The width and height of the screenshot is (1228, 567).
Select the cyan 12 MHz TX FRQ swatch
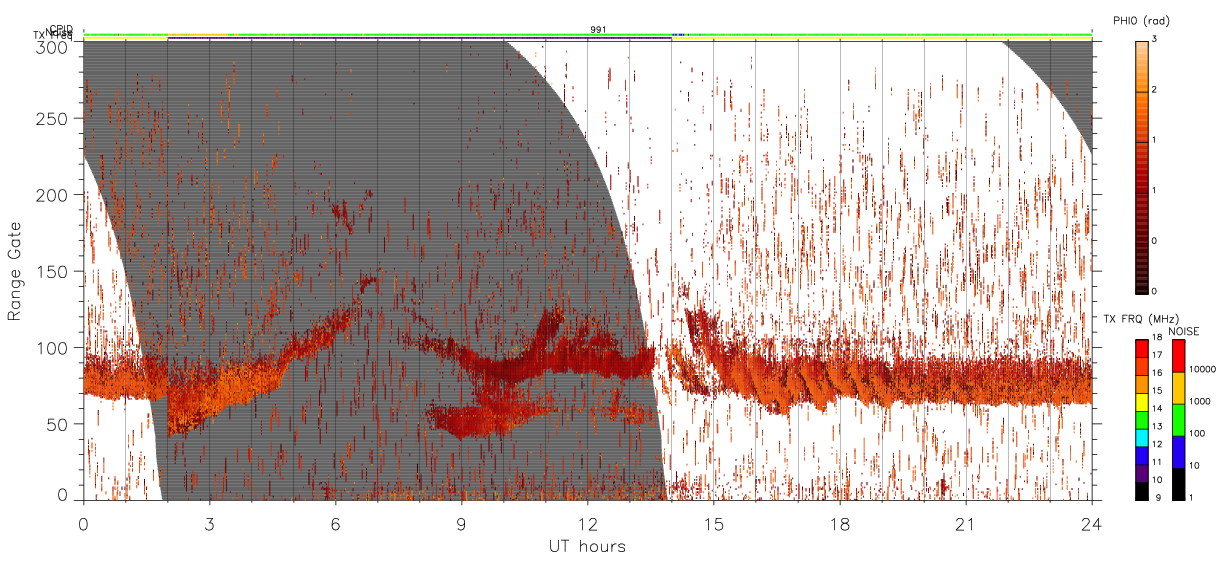click(1142, 438)
